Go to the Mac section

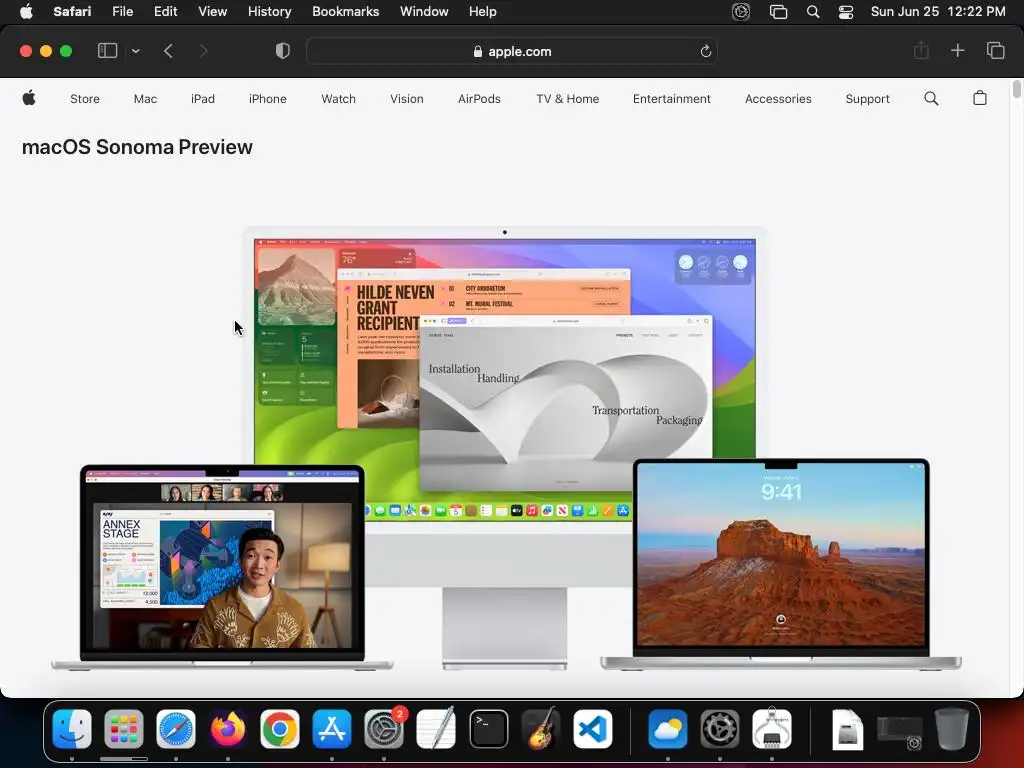tap(145, 99)
